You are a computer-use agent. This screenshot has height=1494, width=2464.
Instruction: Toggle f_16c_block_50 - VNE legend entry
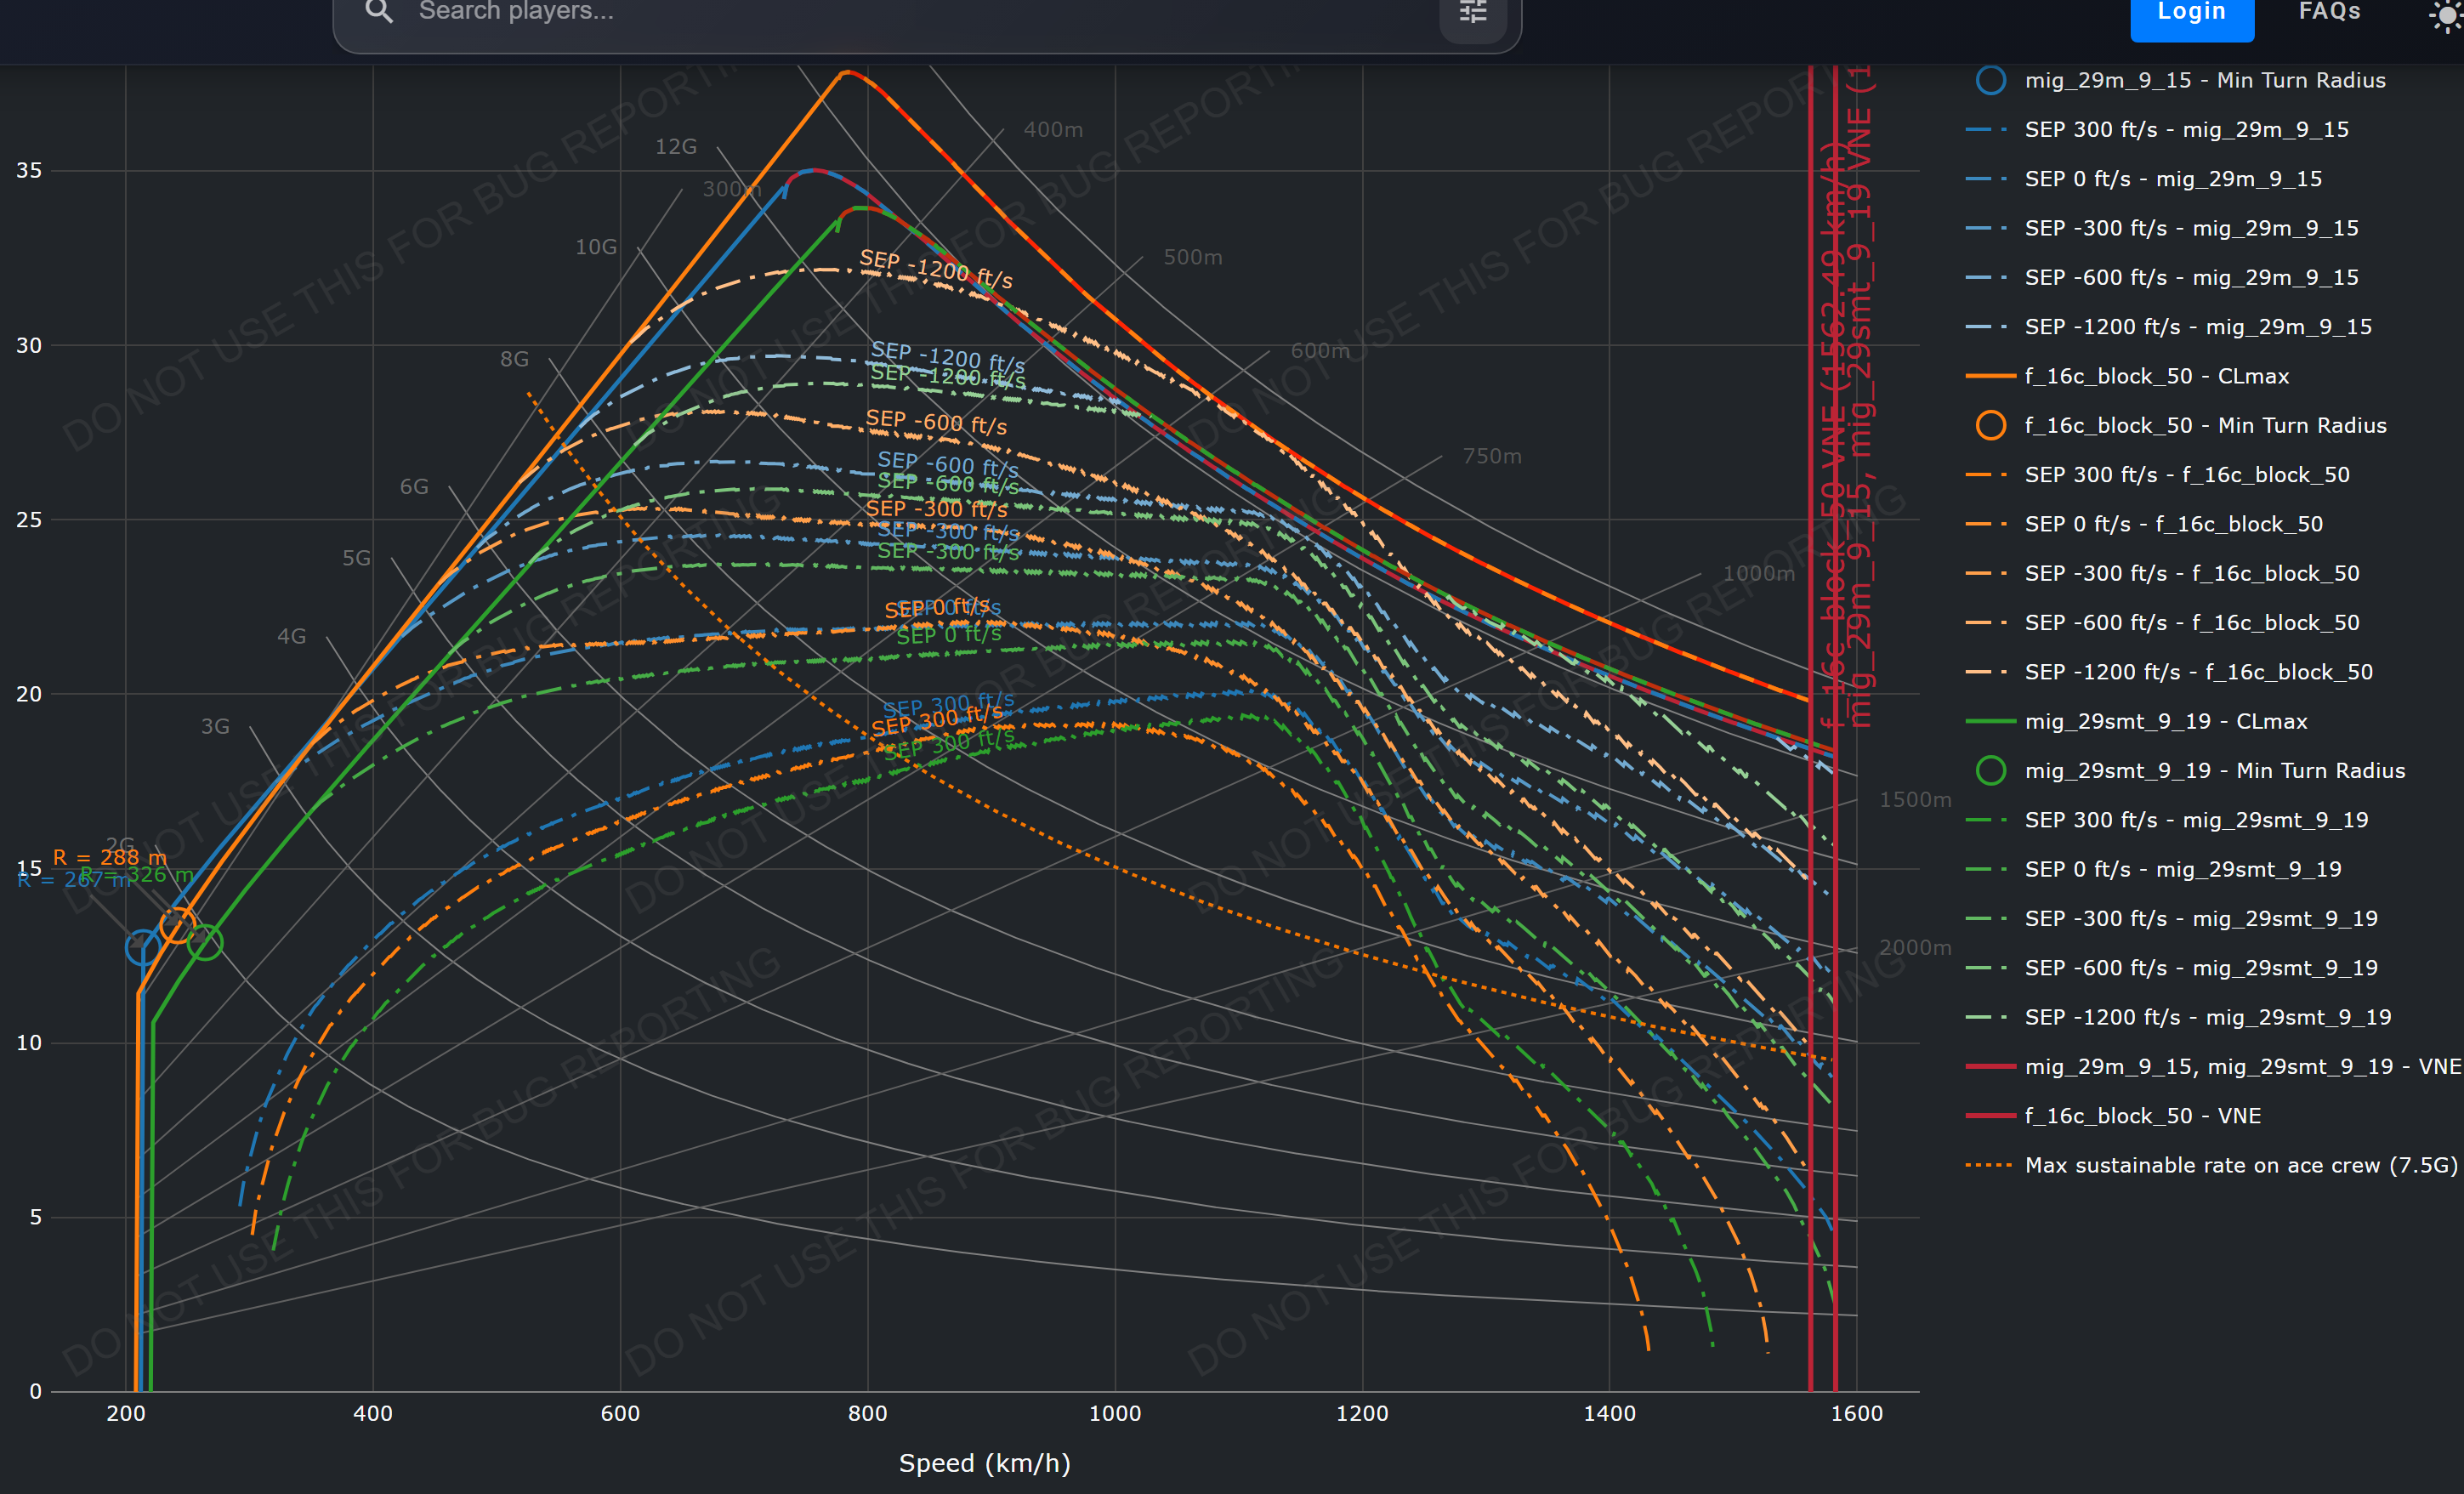pyautogui.click(x=2142, y=1116)
